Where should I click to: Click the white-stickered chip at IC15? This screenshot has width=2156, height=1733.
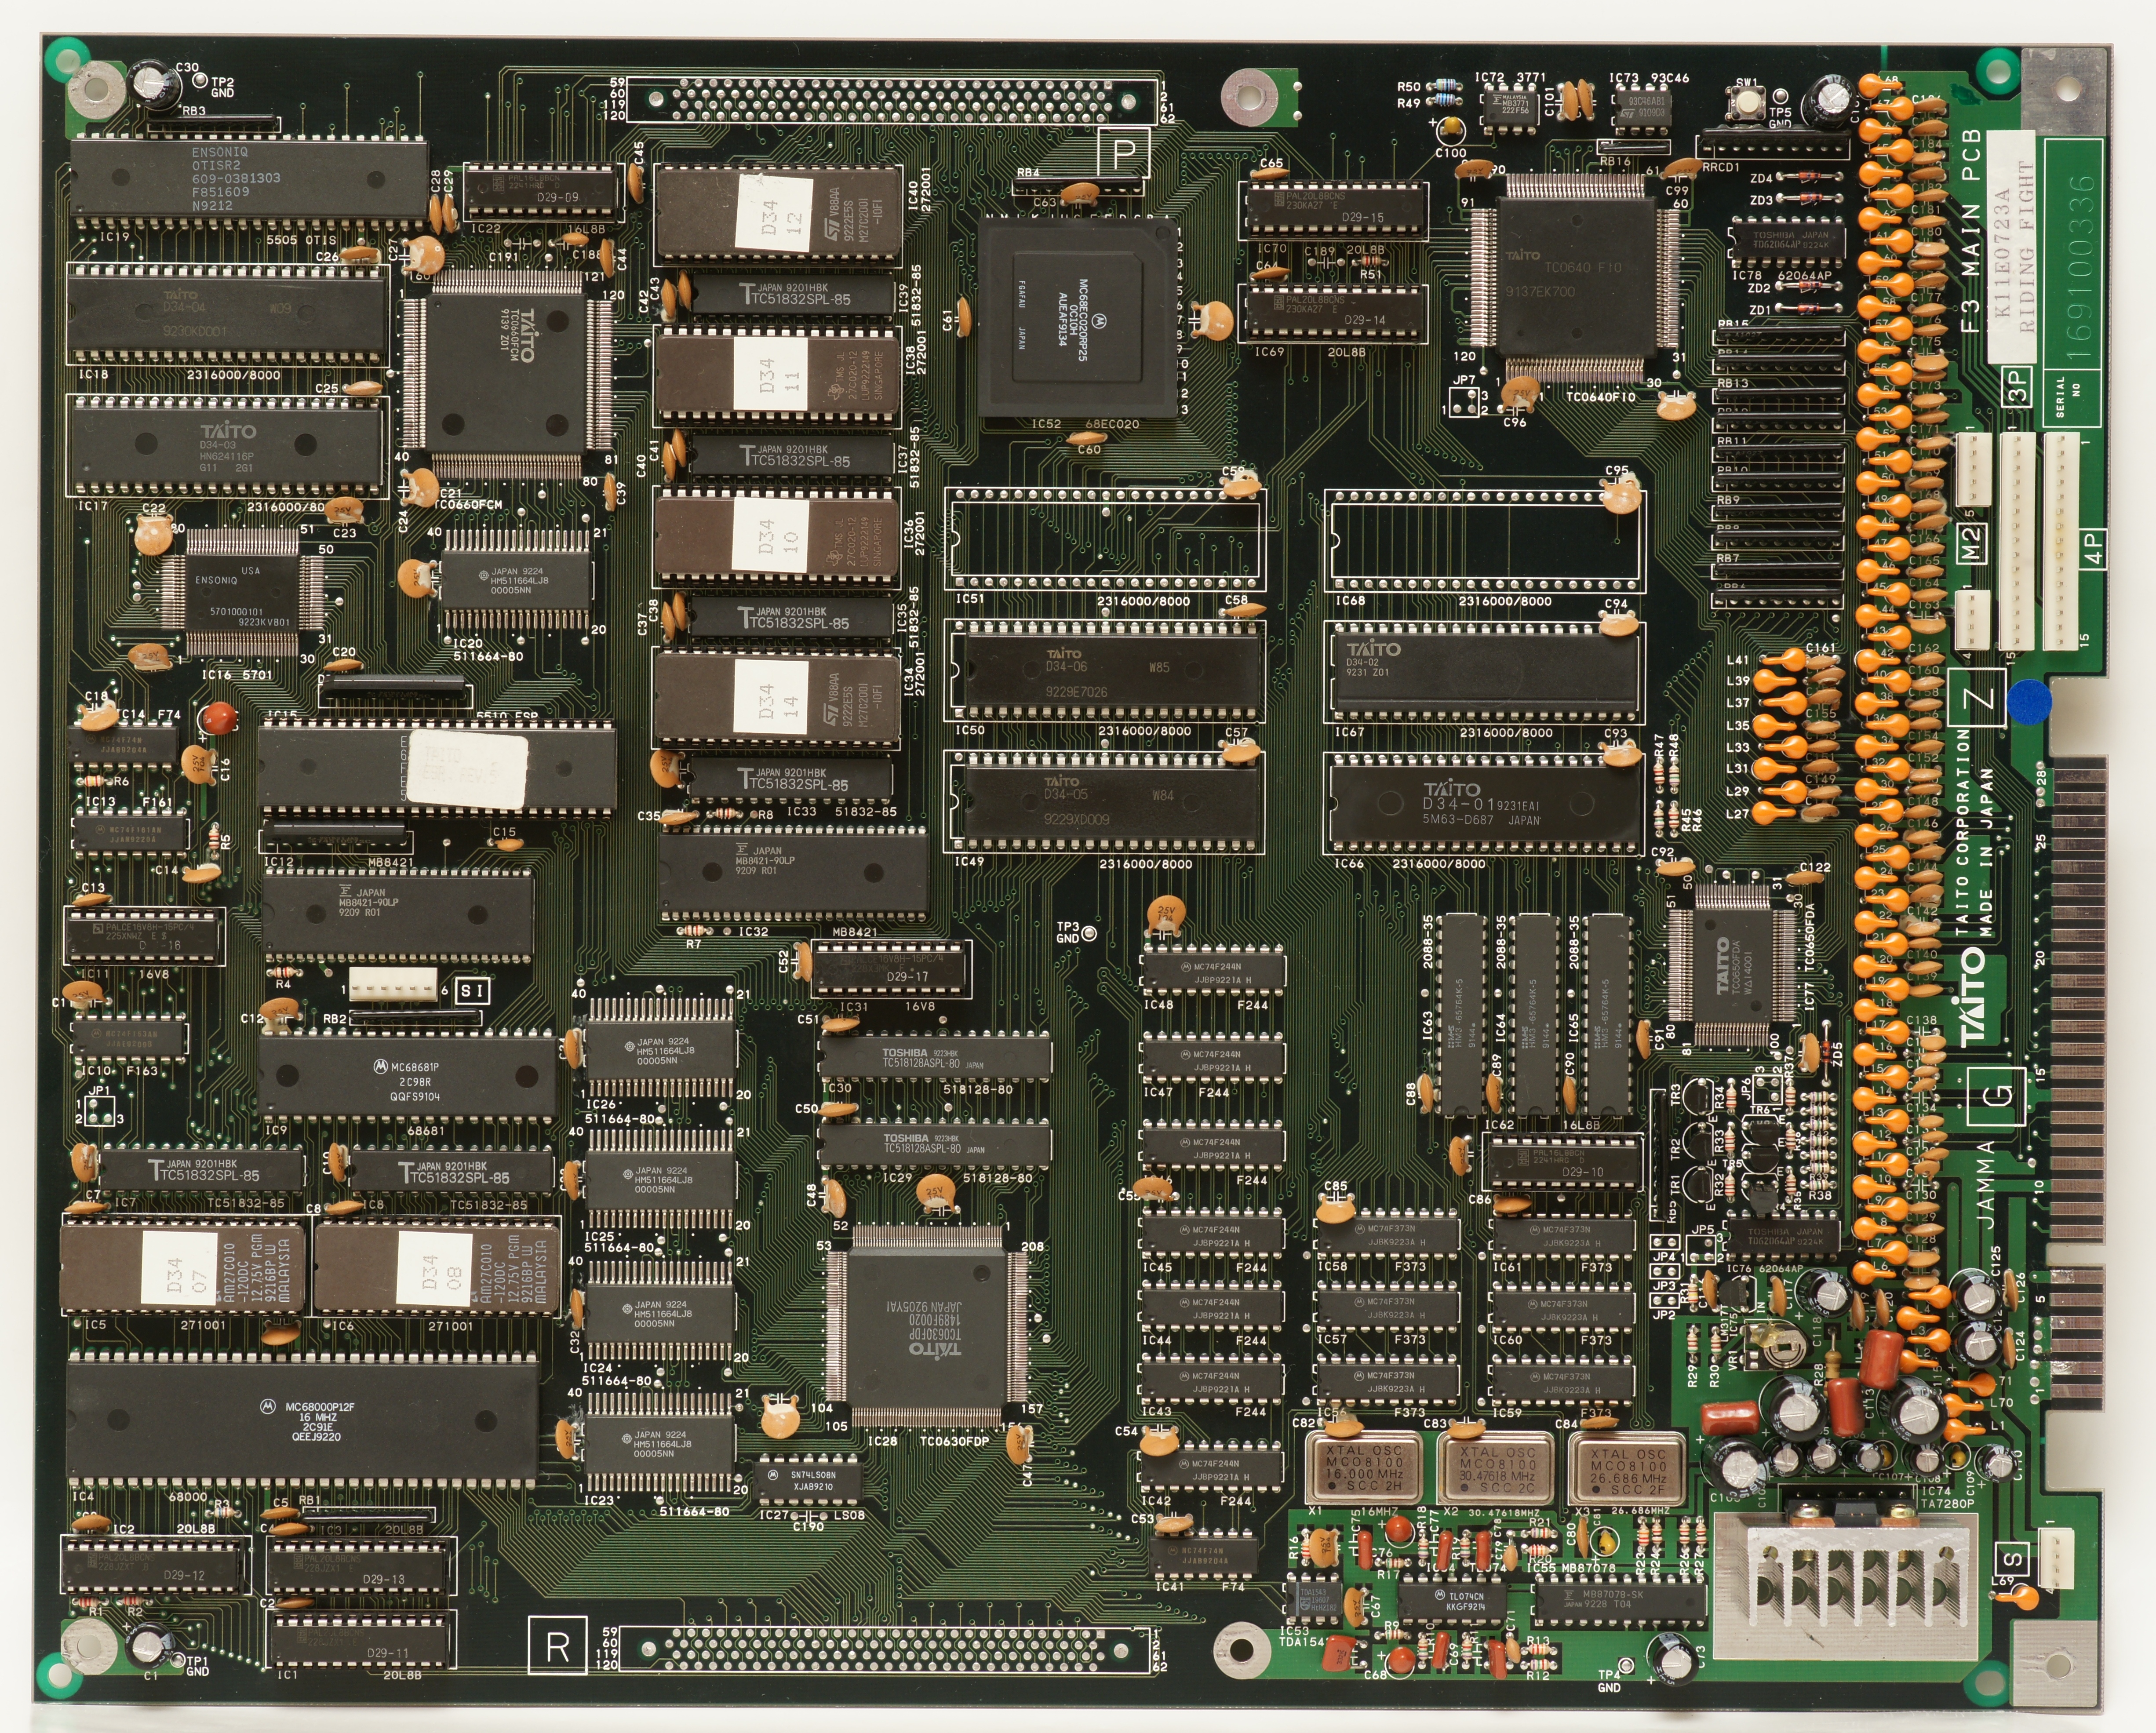coord(437,768)
